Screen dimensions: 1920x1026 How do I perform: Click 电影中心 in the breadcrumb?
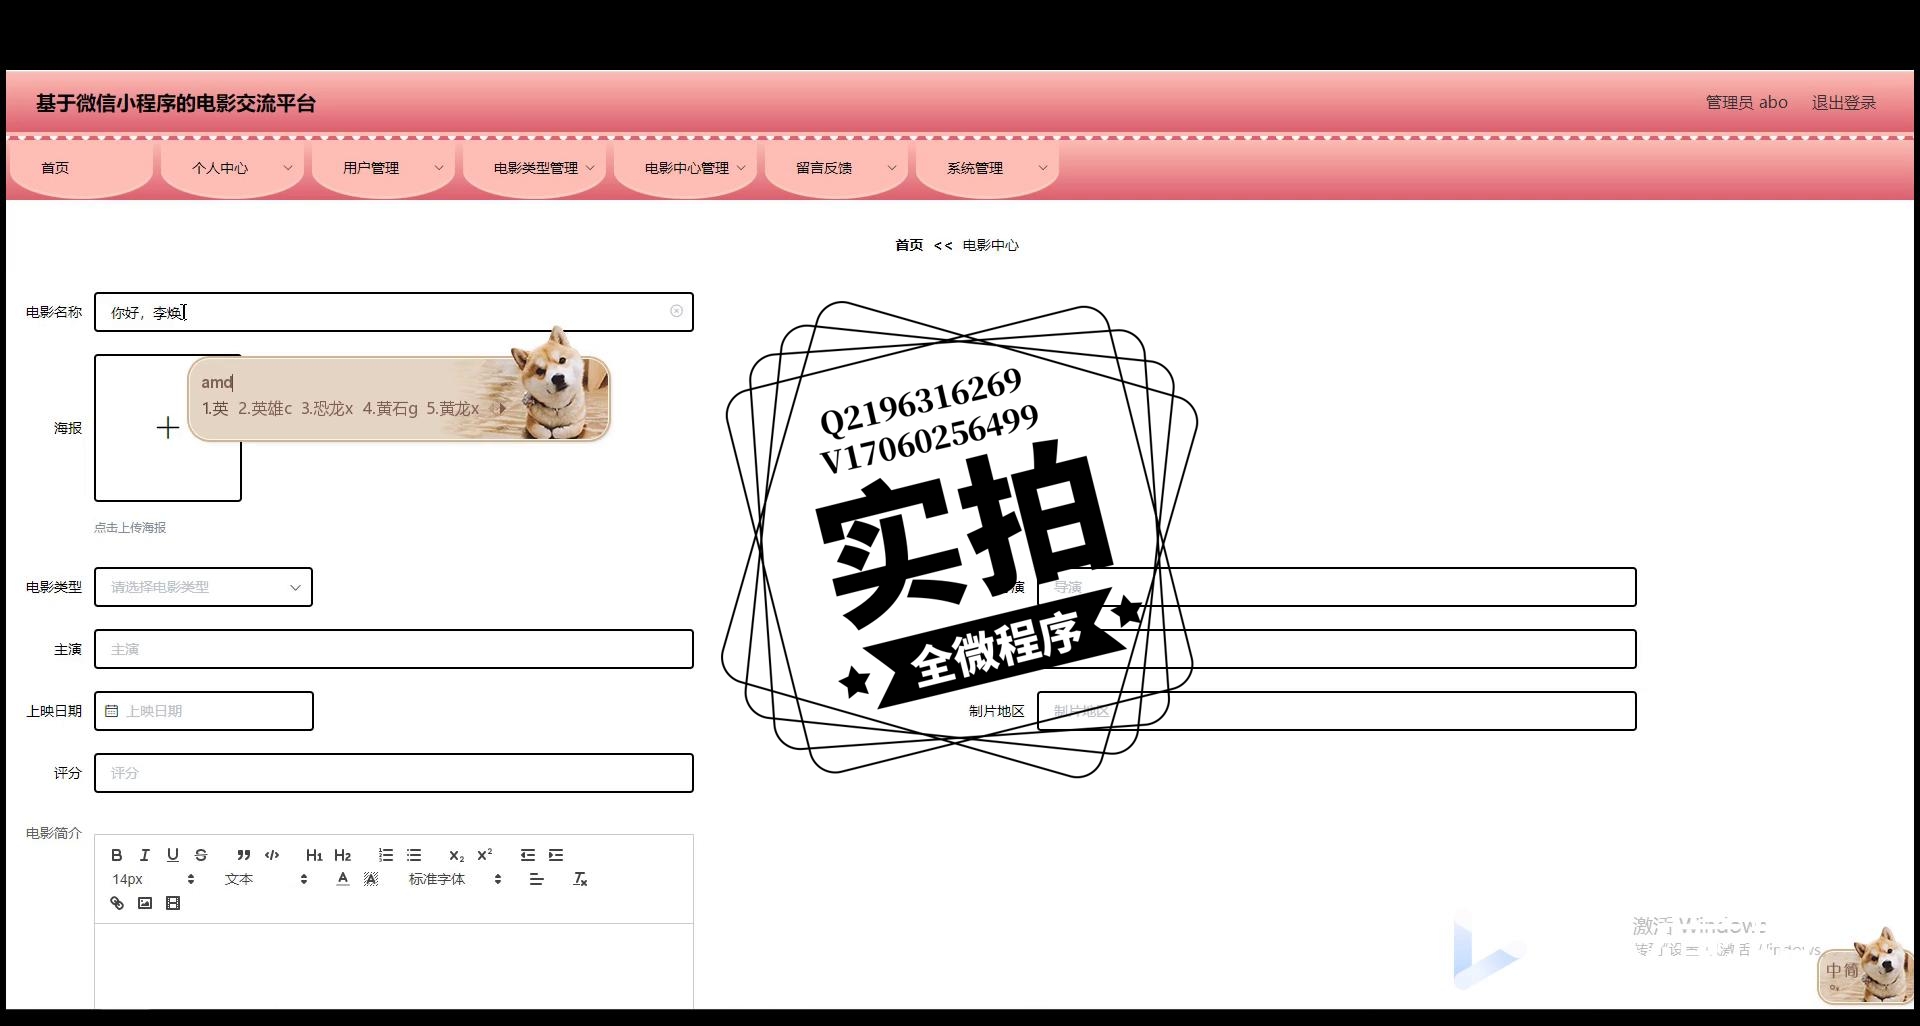click(x=990, y=245)
